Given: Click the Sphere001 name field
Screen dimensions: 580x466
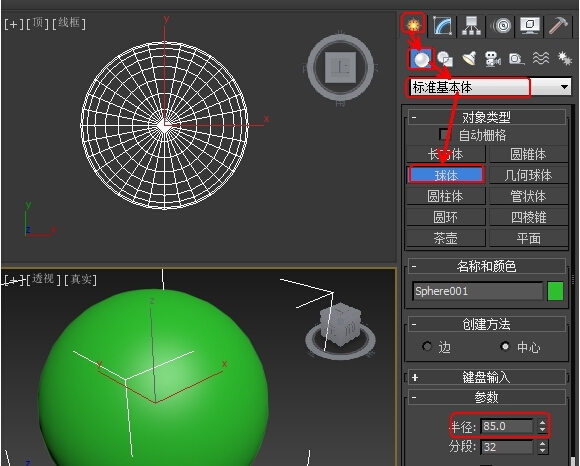Looking at the screenshot, I should 478,291.
